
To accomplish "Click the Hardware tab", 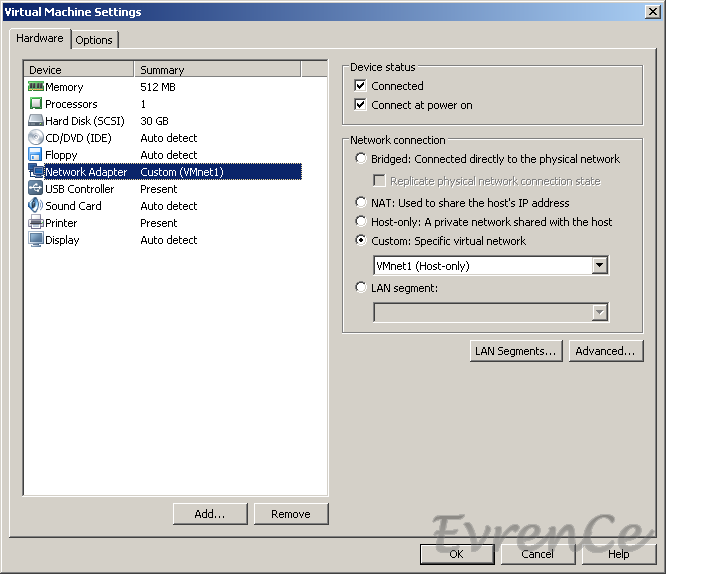I will (40, 39).
